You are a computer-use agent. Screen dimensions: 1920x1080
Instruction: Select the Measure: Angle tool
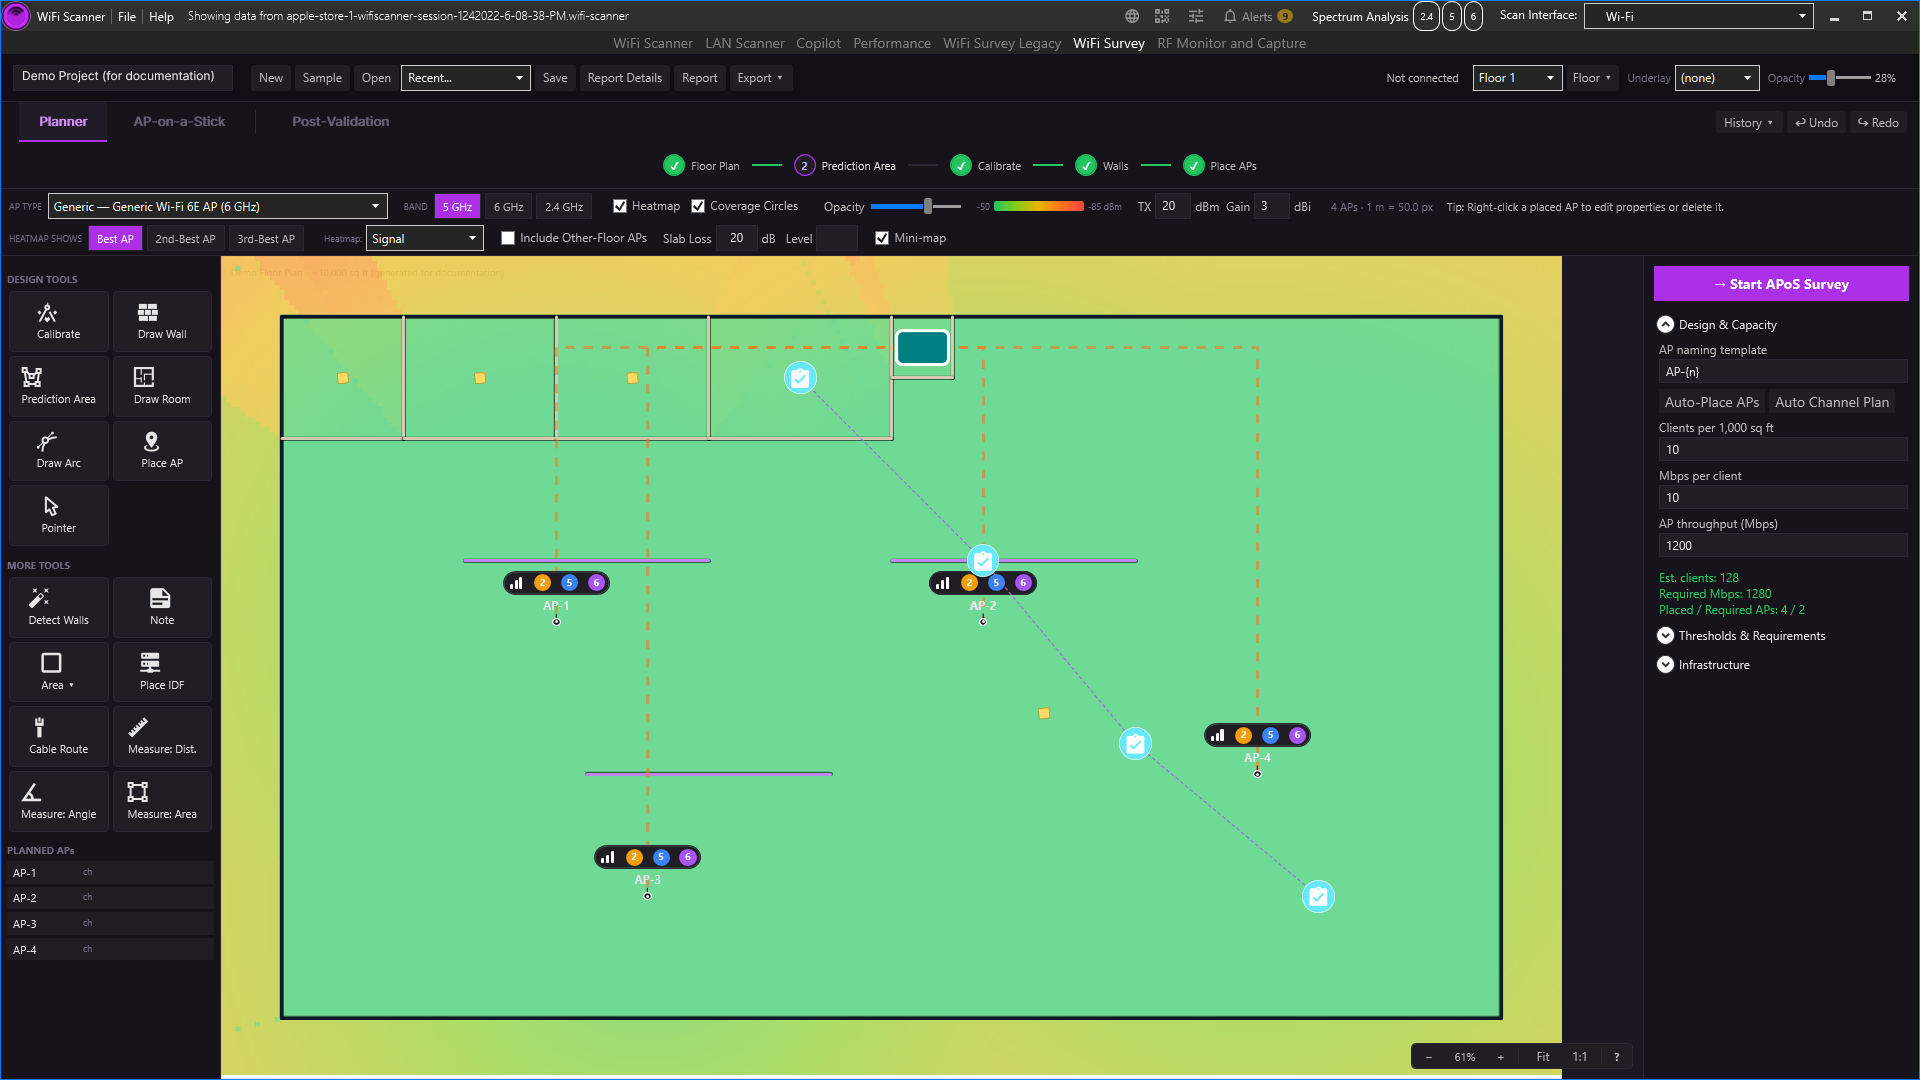click(x=59, y=801)
